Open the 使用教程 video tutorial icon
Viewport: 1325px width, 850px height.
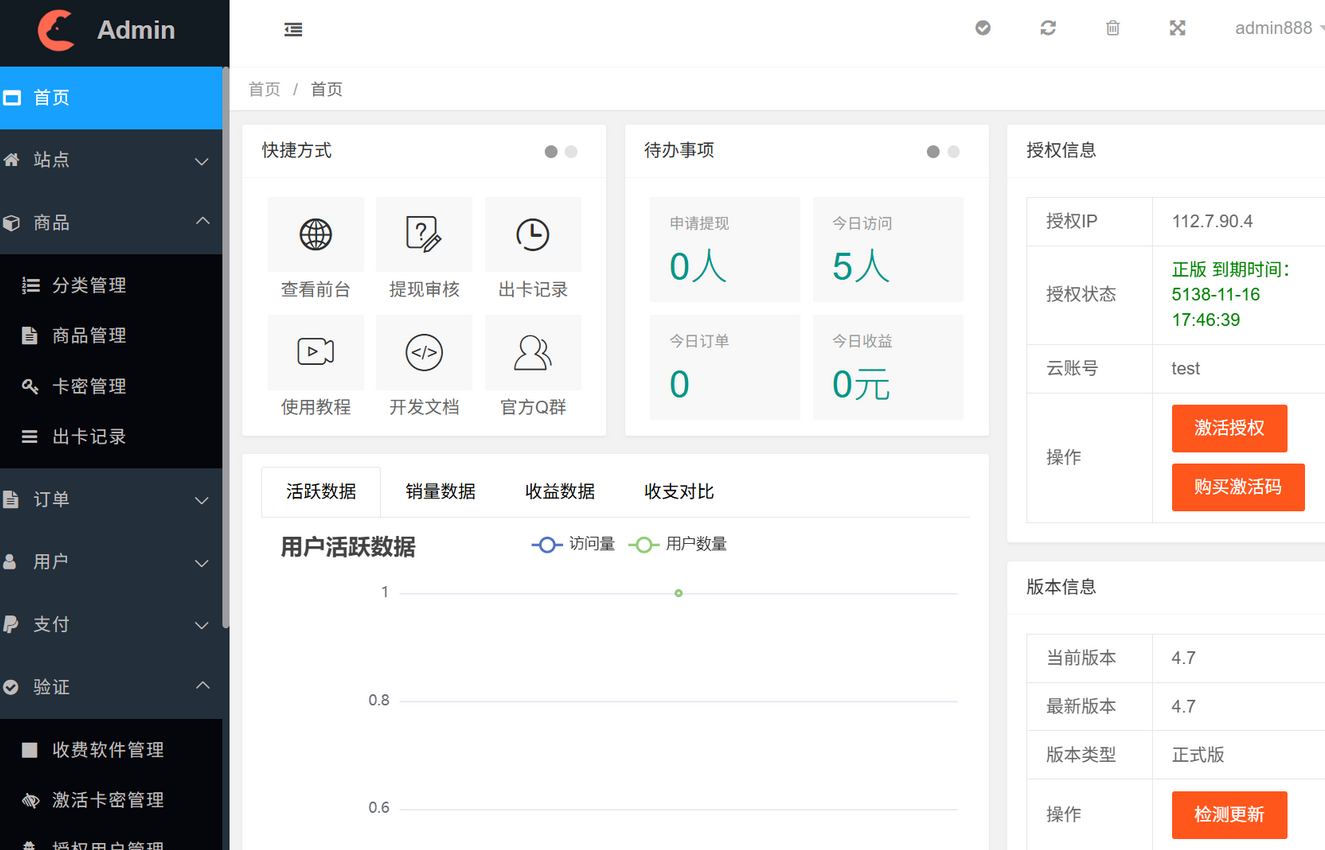pos(315,352)
